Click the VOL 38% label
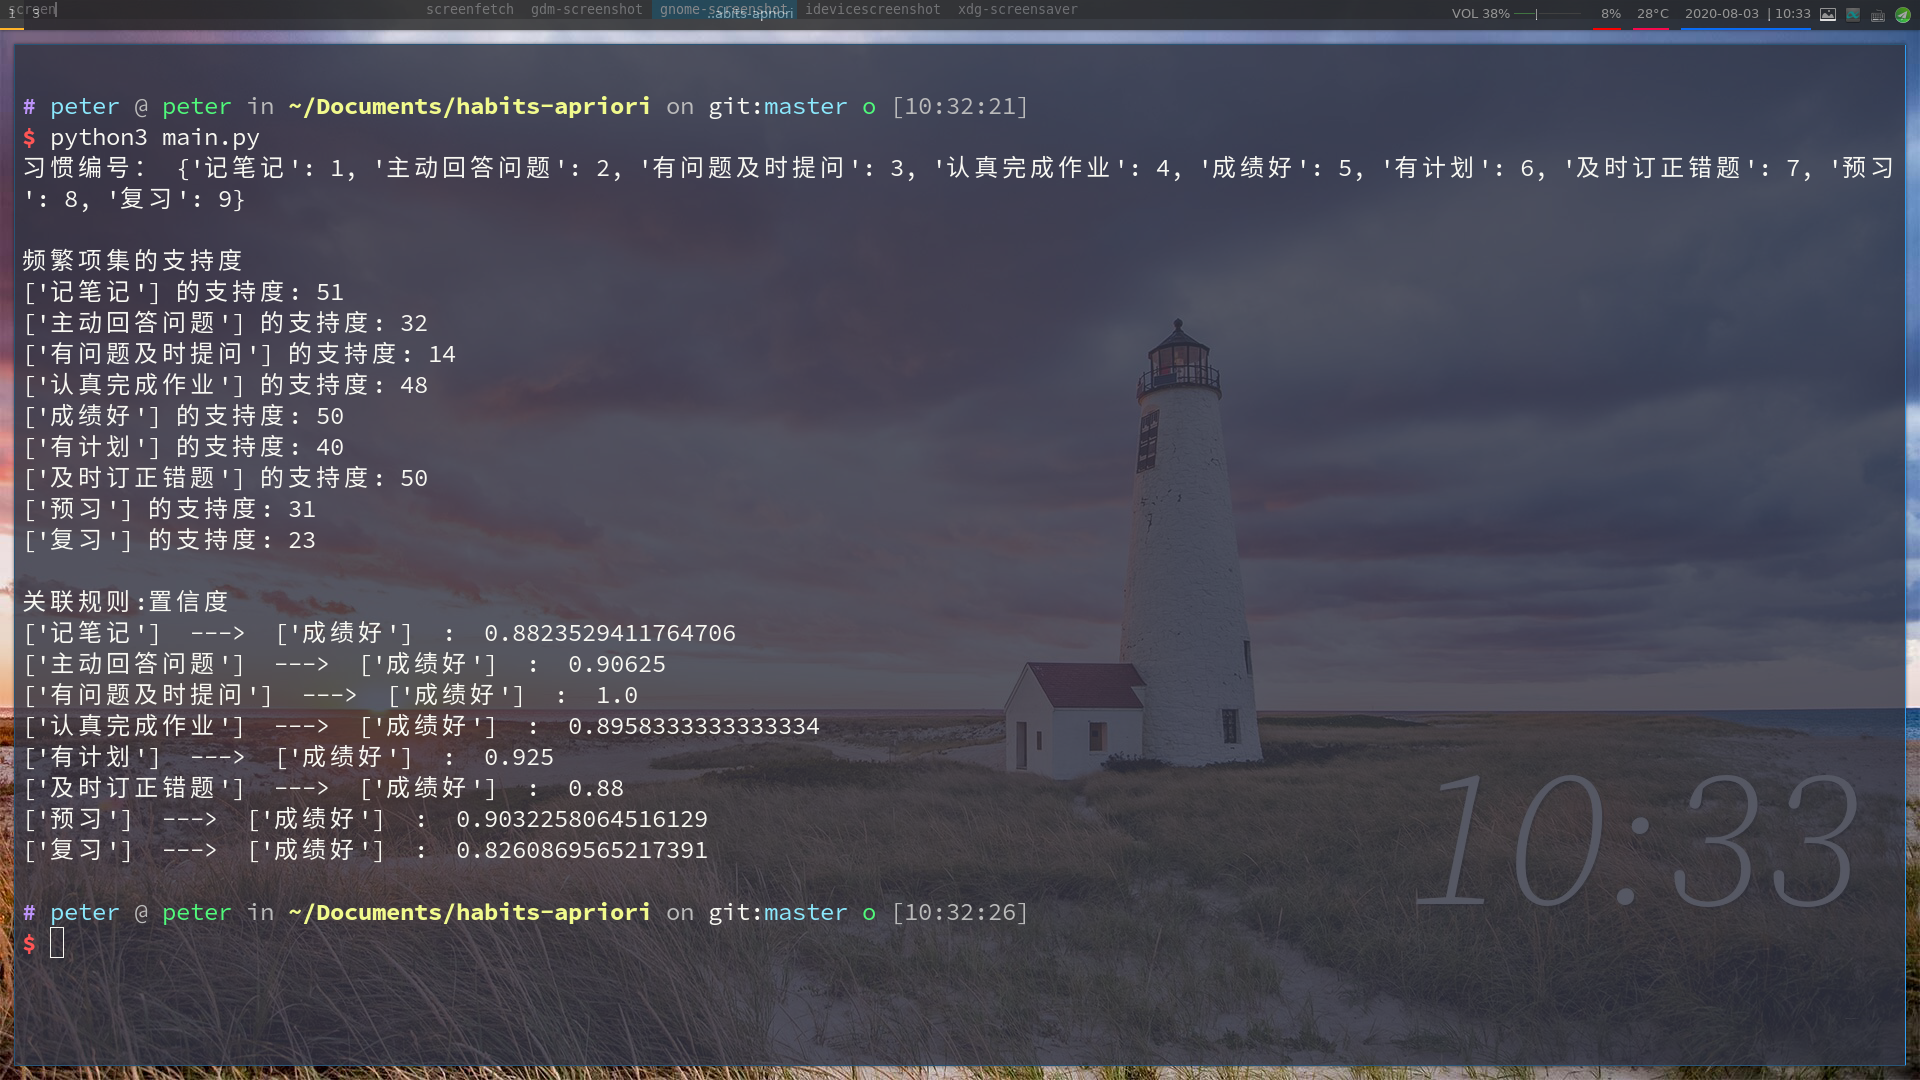 tap(1480, 14)
